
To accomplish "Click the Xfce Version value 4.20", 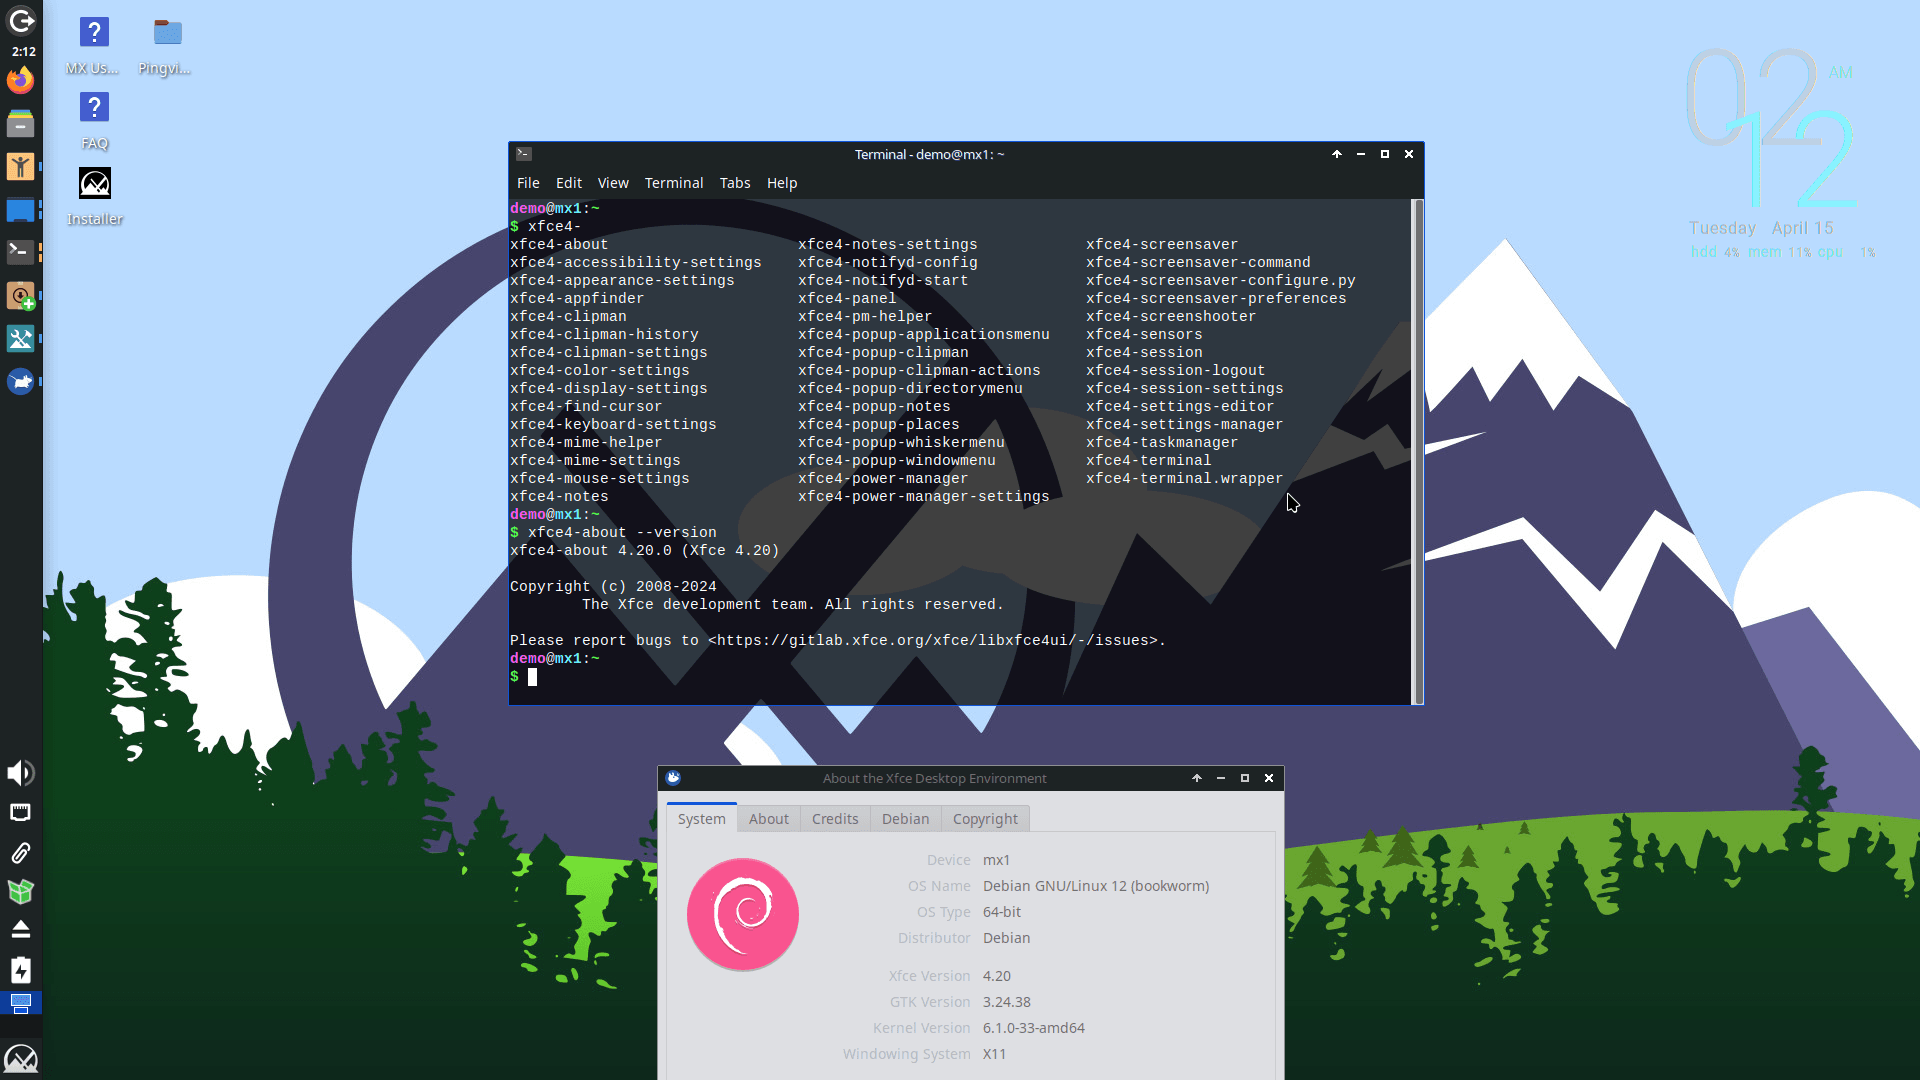I will point(997,976).
